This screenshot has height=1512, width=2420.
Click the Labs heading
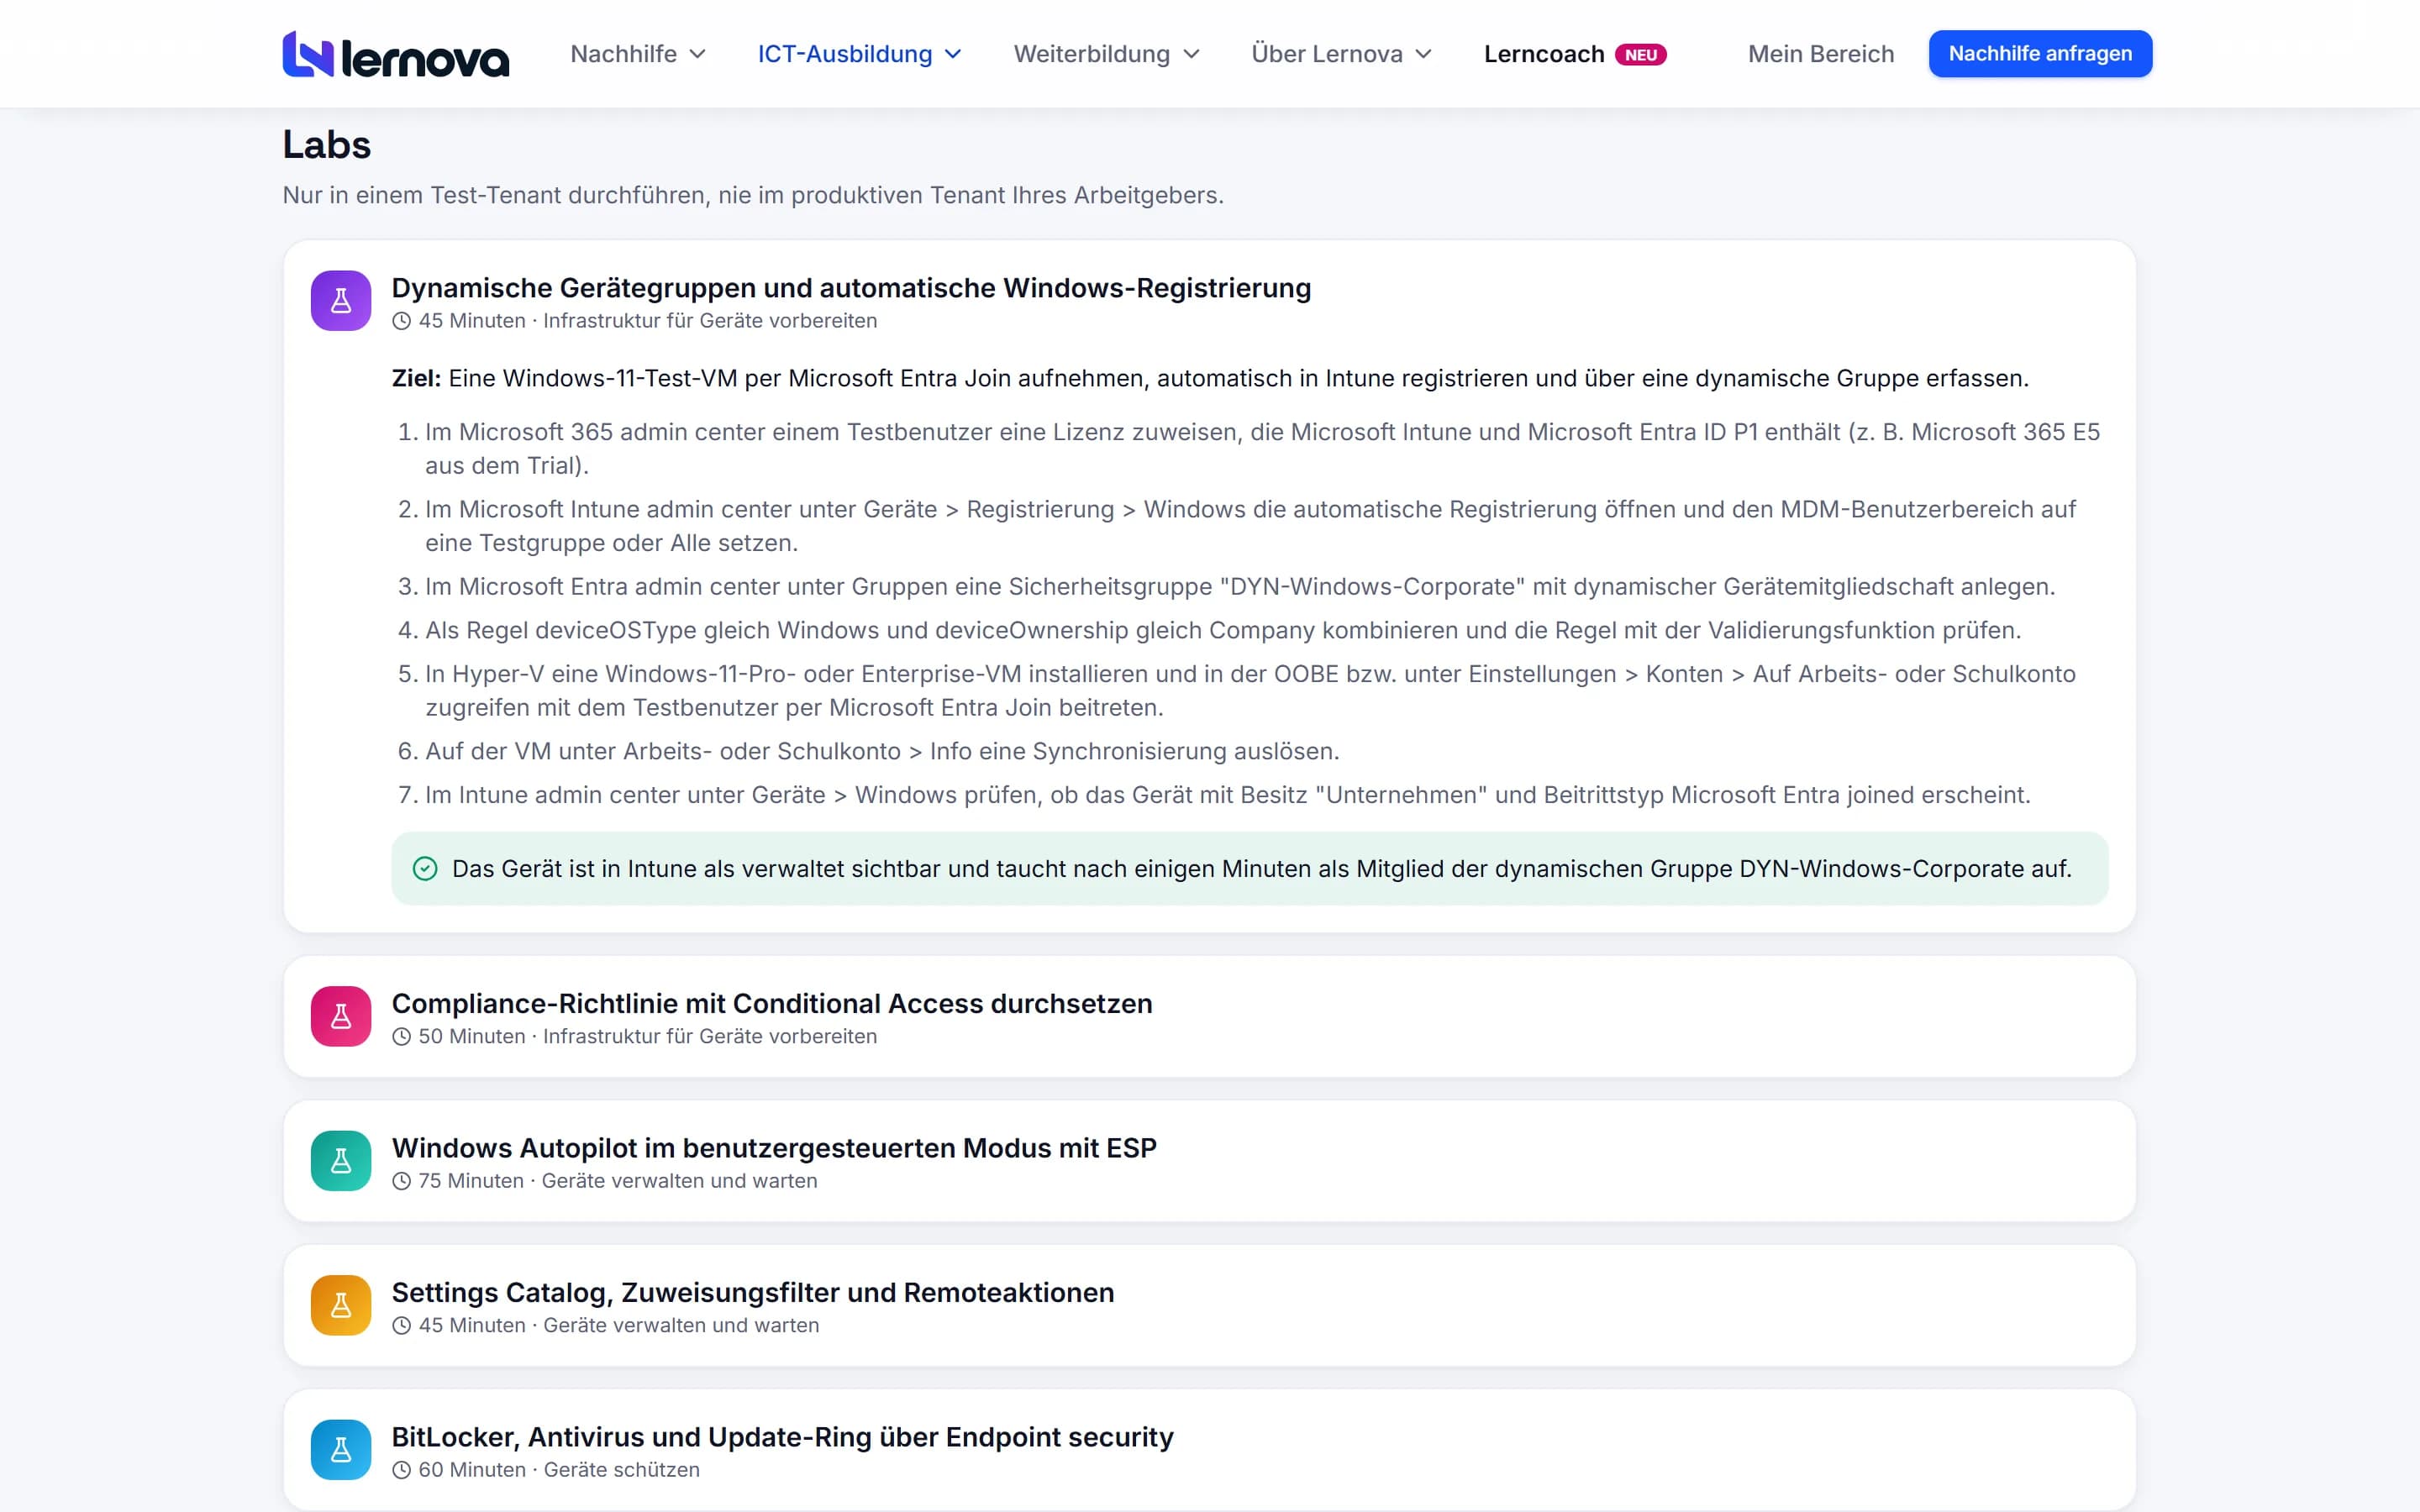coord(327,145)
